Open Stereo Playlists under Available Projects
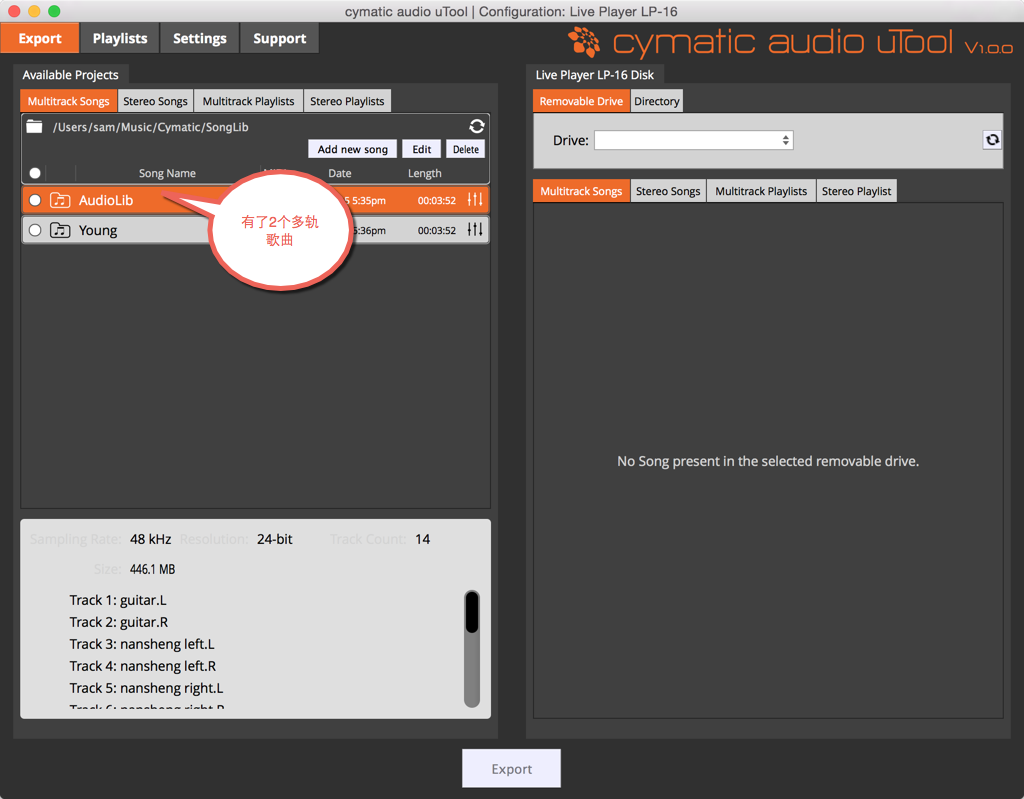1024x799 pixels. 347,101
